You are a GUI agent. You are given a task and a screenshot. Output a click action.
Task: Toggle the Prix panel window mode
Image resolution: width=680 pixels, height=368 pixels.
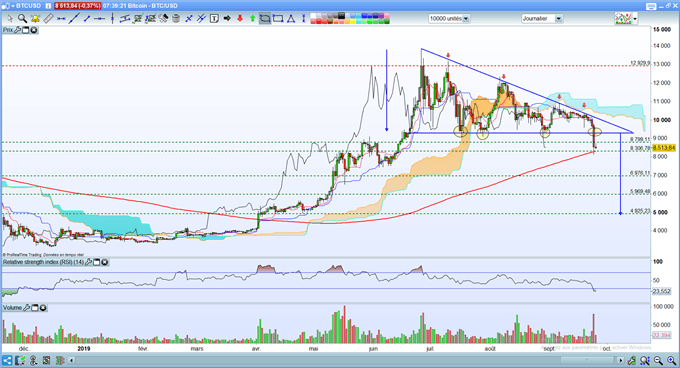point(26,30)
